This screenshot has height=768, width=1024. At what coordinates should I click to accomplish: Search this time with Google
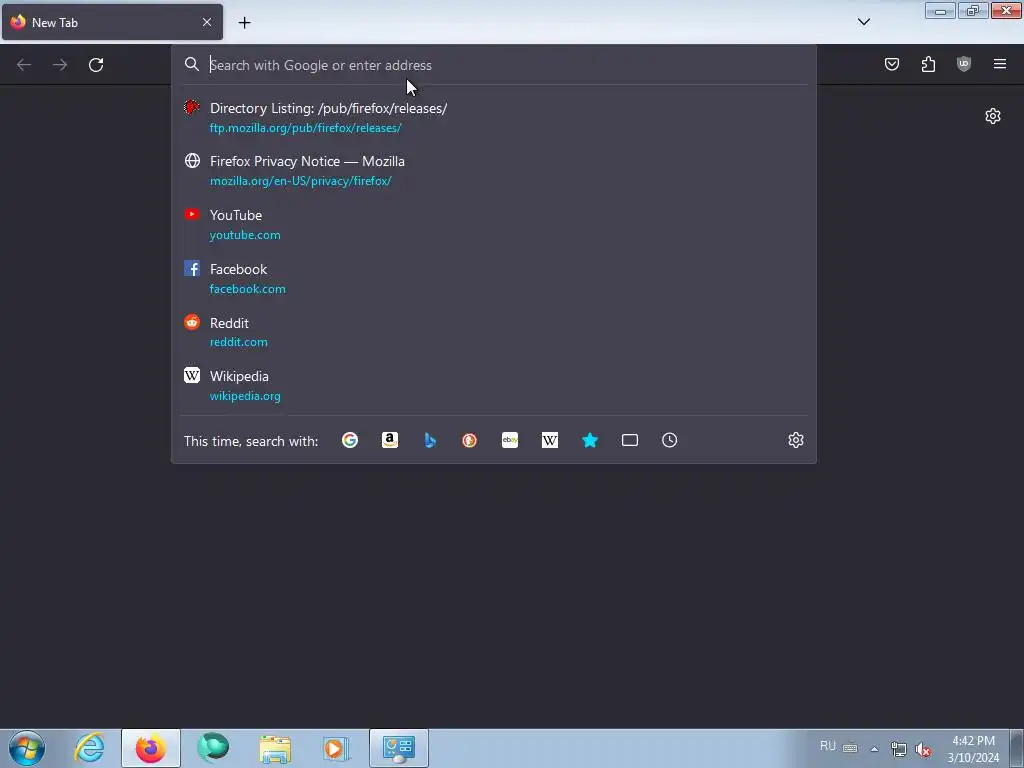(350, 440)
